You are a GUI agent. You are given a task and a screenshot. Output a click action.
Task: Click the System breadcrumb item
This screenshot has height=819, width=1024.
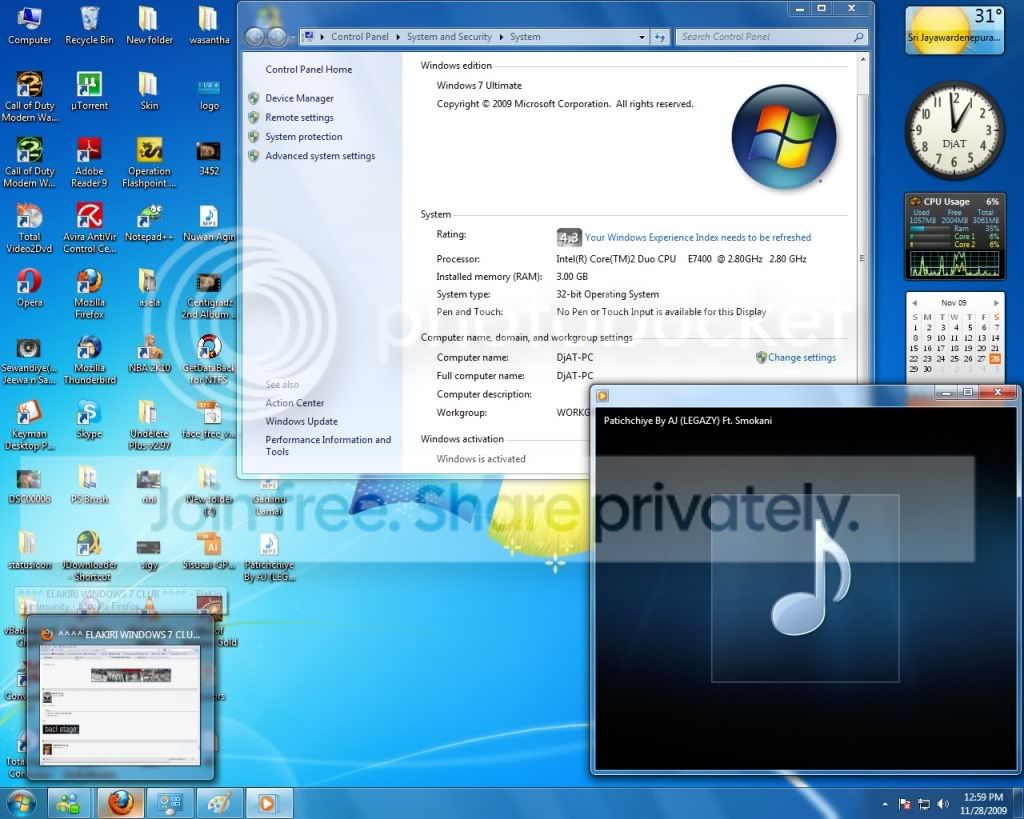click(525, 37)
